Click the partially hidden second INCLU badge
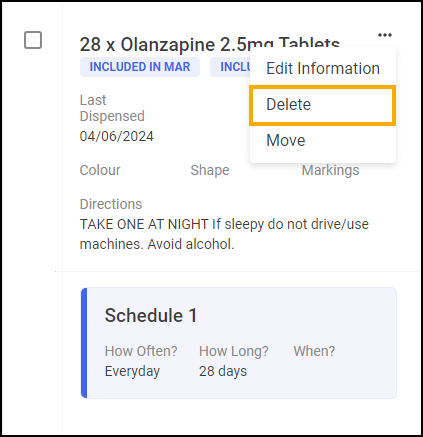This screenshot has width=423, height=437. click(x=231, y=67)
